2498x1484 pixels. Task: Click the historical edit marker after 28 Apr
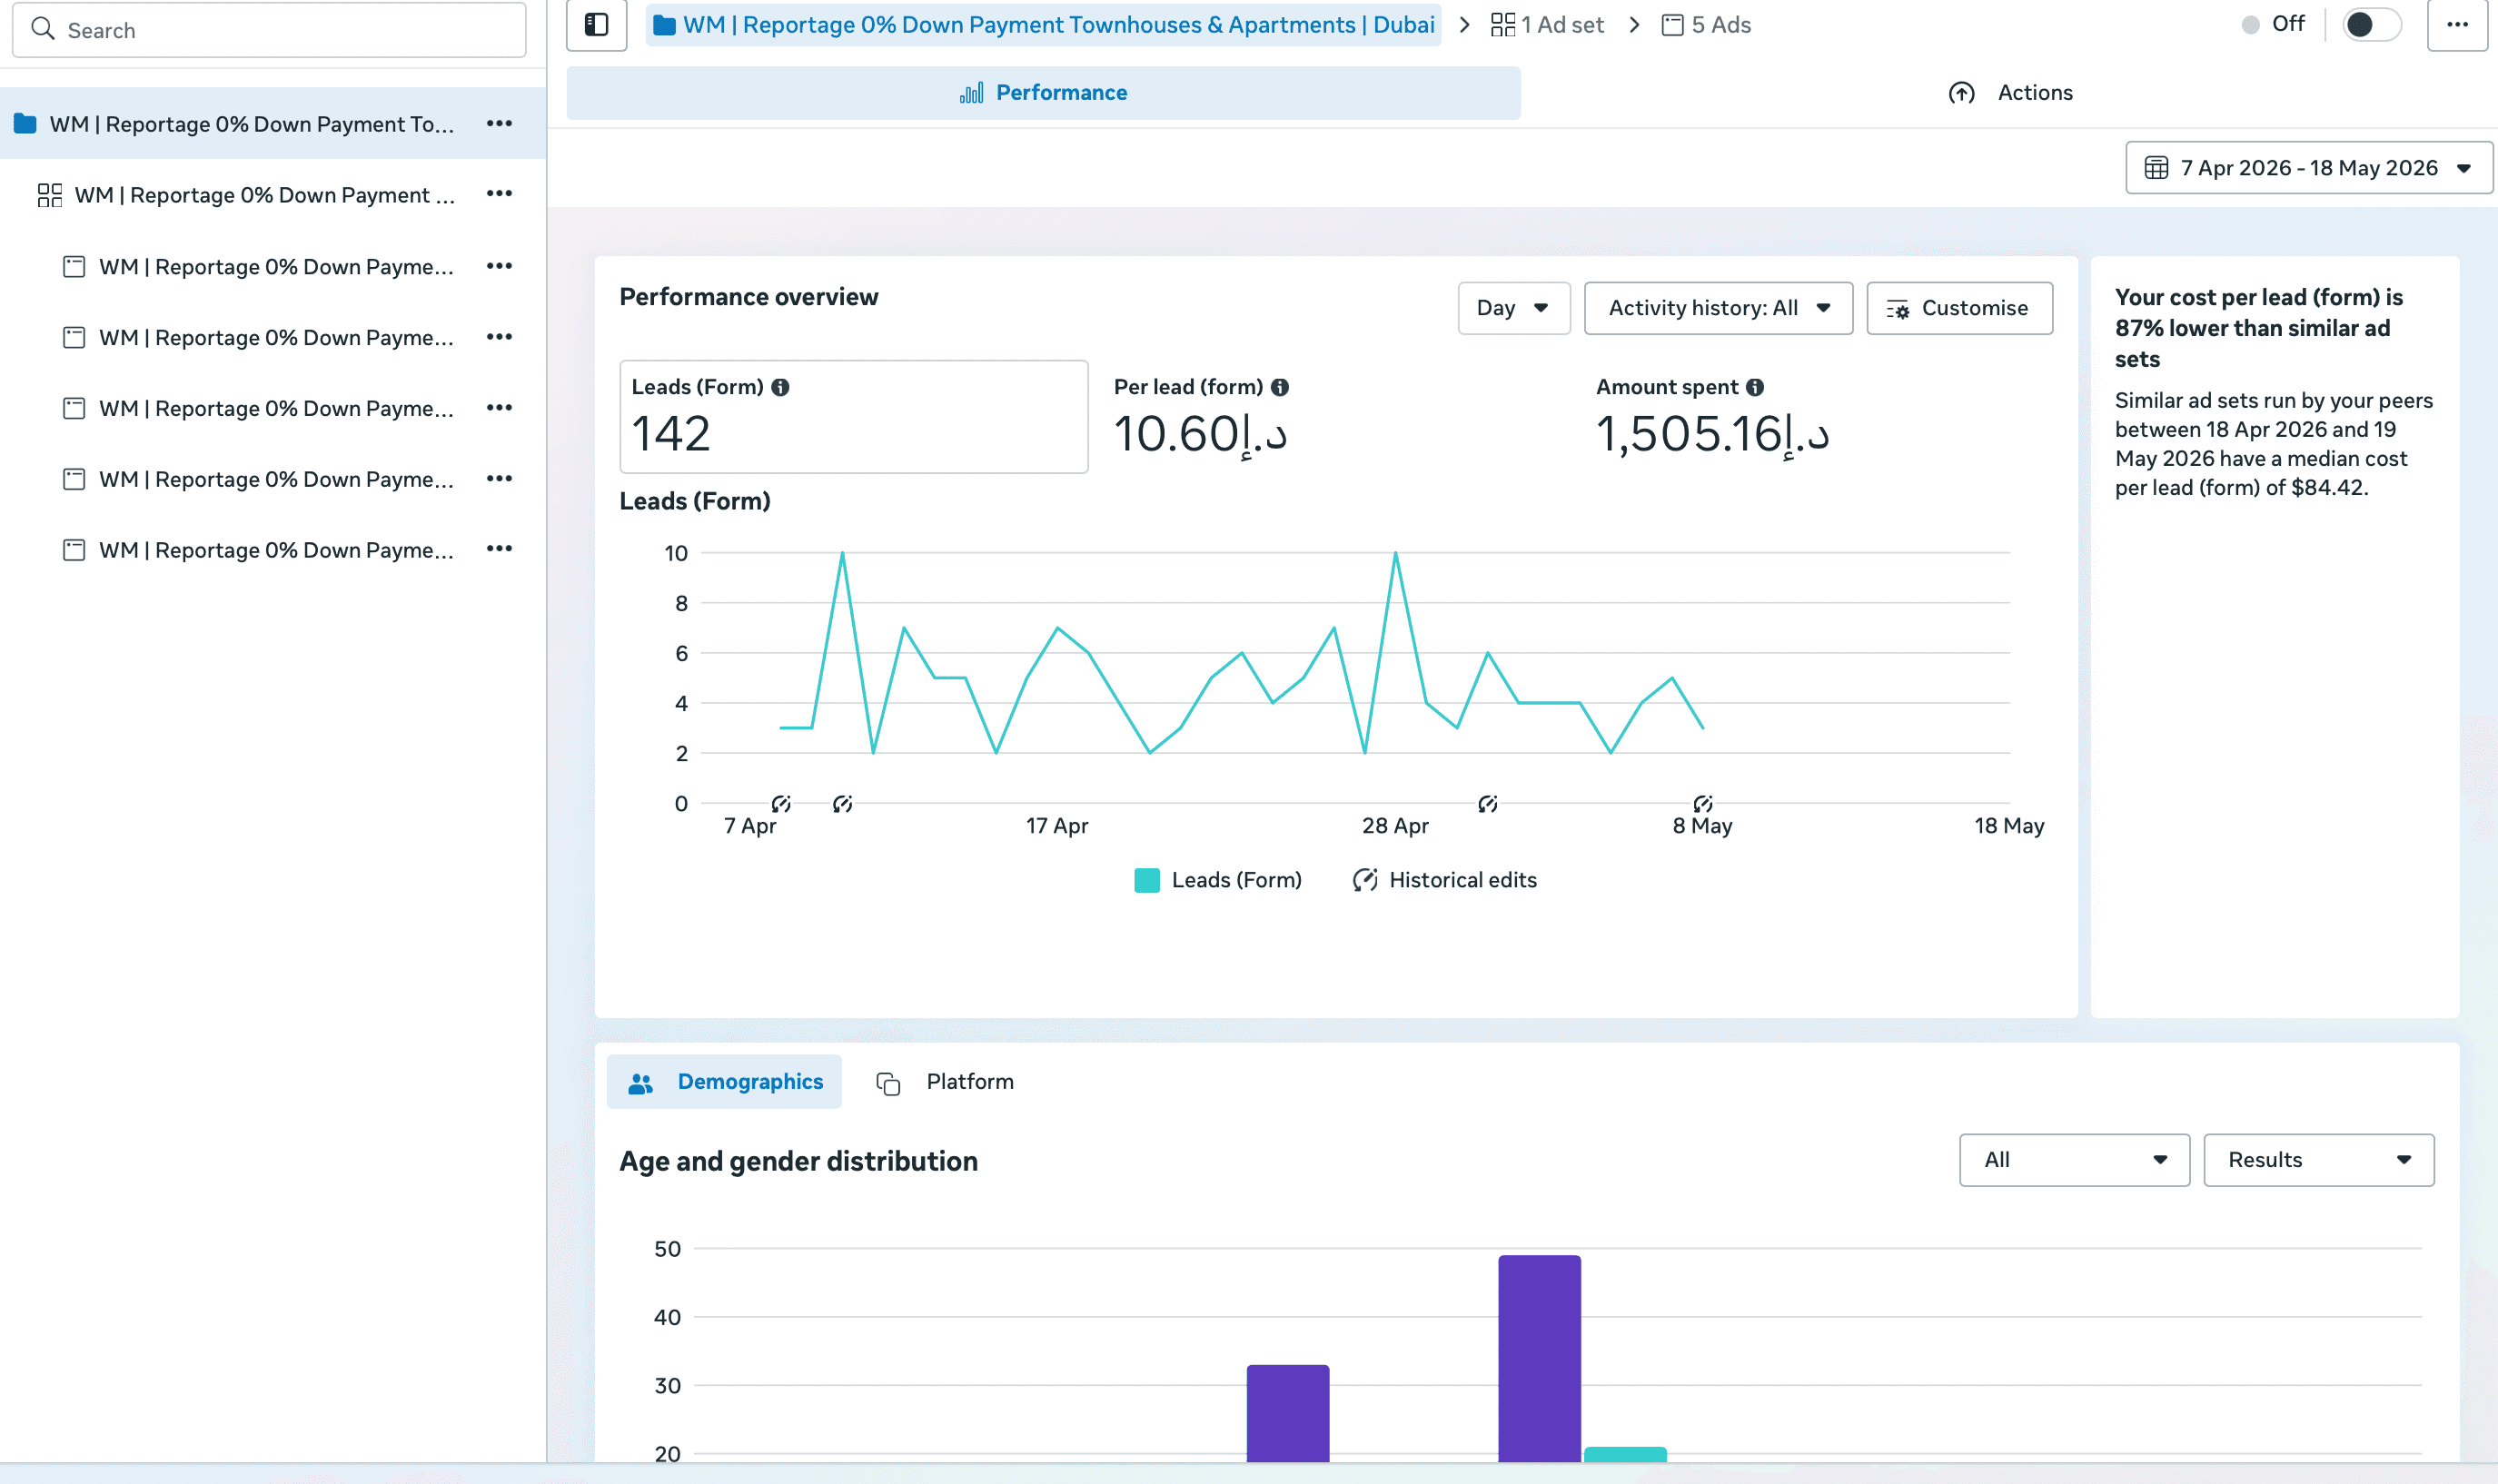point(1488,804)
